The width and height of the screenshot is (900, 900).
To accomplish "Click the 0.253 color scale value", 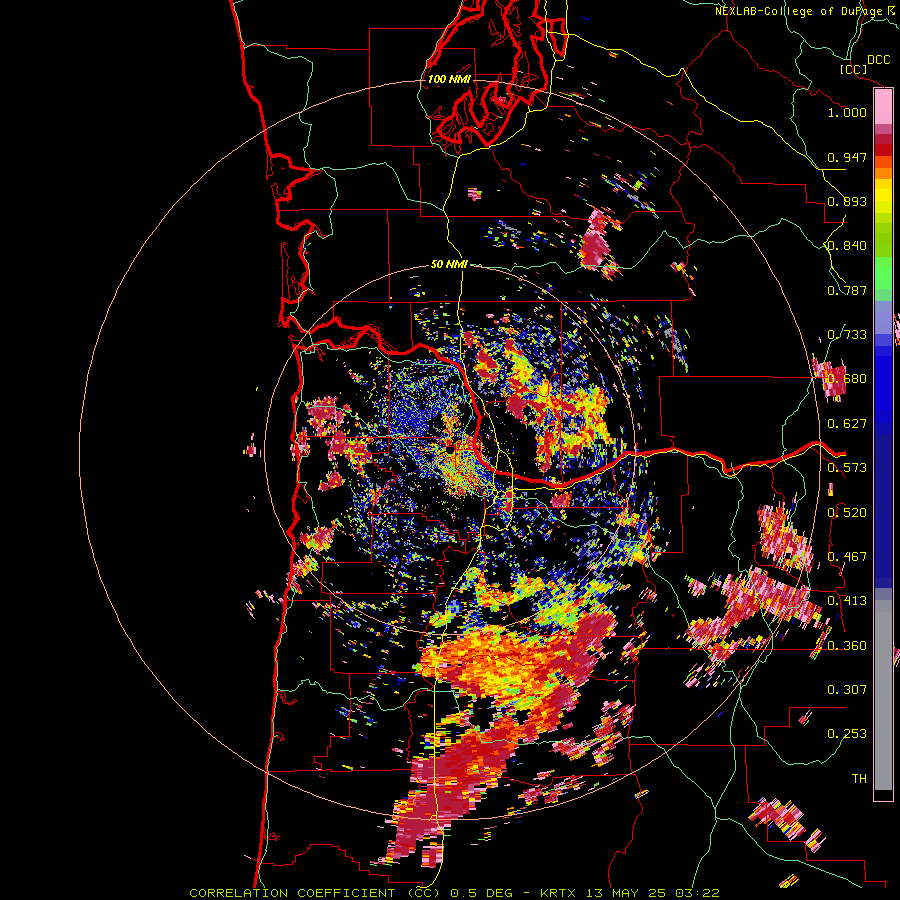I will pyautogui.click(x=847, y=734).
